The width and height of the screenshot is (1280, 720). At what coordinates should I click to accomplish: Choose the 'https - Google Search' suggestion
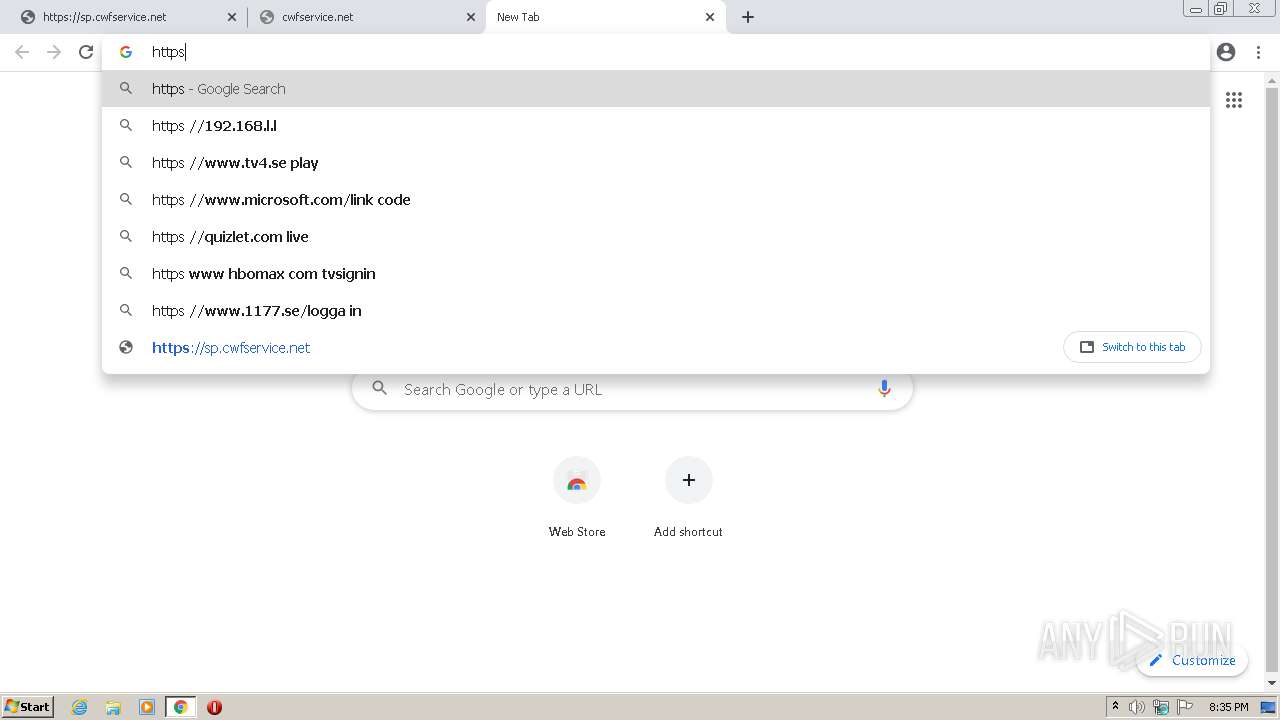click(x=655, y=89)
